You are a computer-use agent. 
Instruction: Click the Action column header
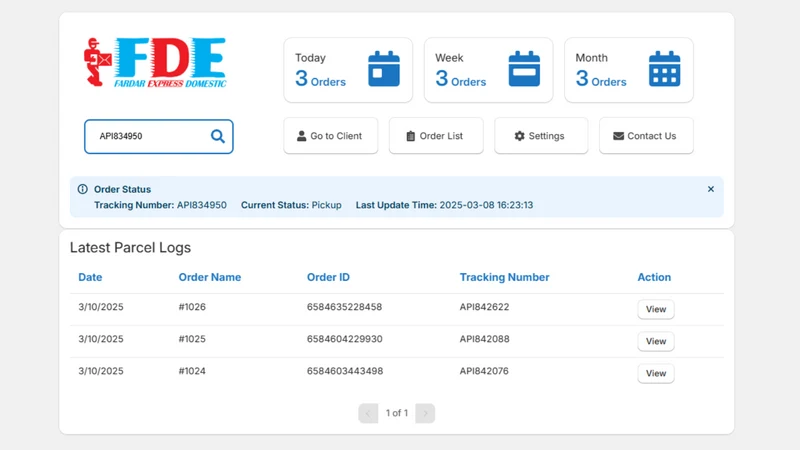coord(654,277)
